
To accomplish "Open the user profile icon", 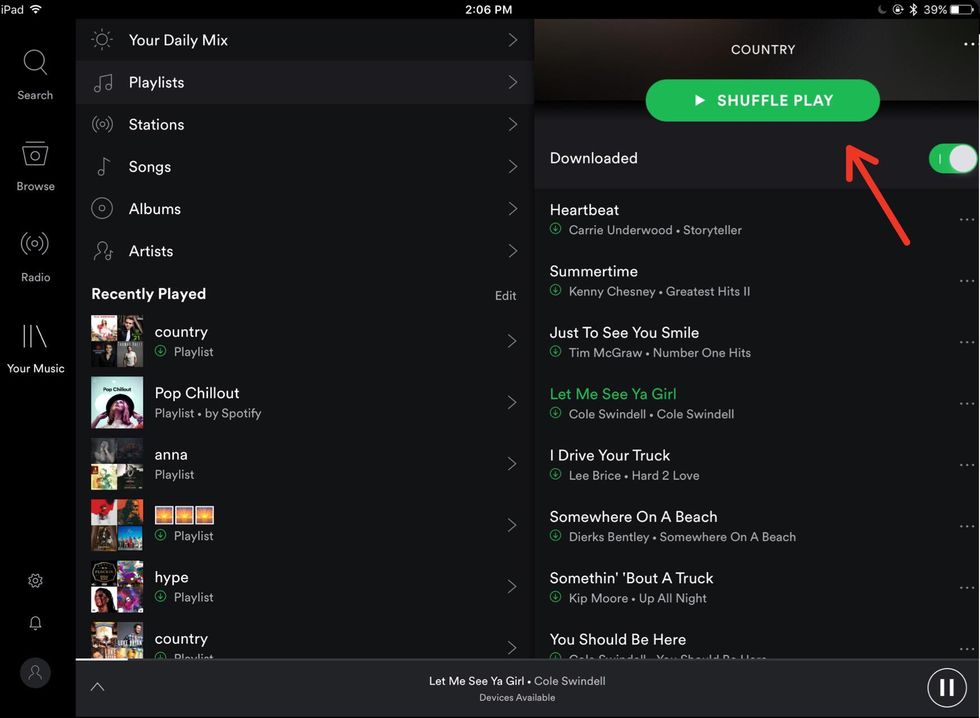I will (35, 672).
